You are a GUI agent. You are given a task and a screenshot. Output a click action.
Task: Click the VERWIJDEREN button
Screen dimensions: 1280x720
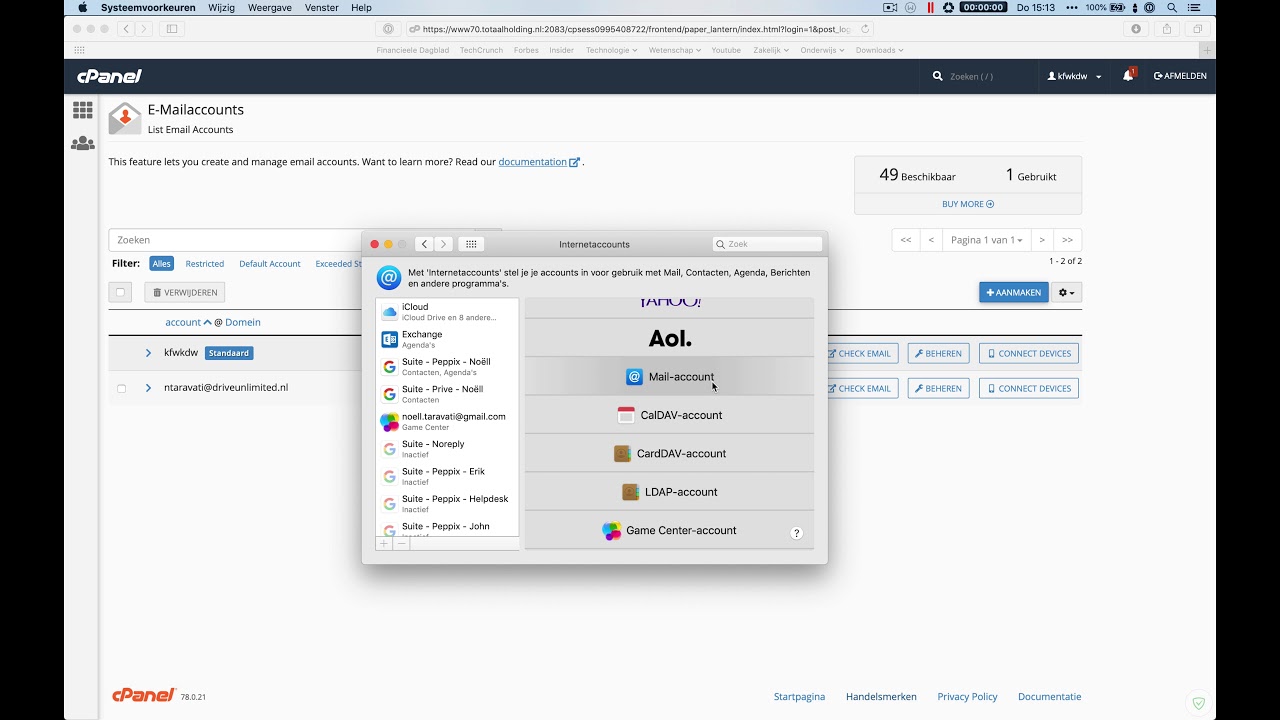[185, 292]
